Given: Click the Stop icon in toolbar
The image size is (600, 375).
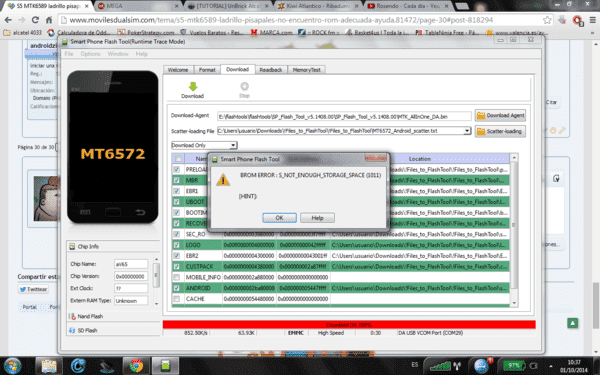Looking at the screenshot, I should [244, 86].
